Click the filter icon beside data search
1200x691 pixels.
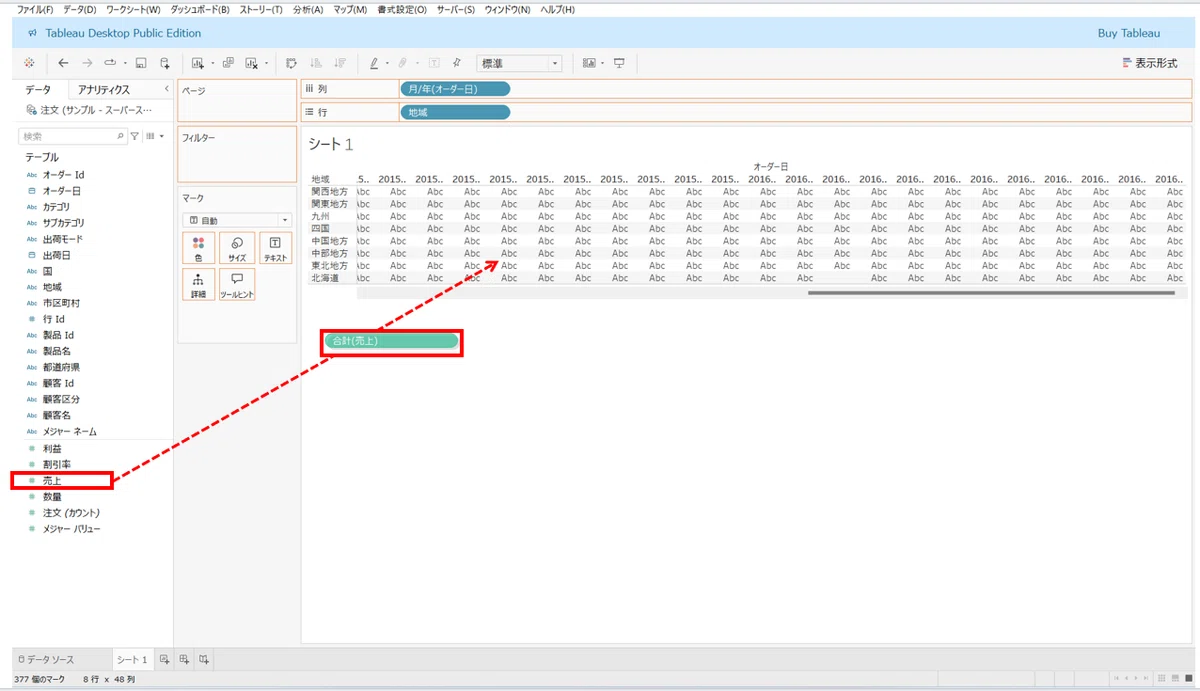(135, 136)
